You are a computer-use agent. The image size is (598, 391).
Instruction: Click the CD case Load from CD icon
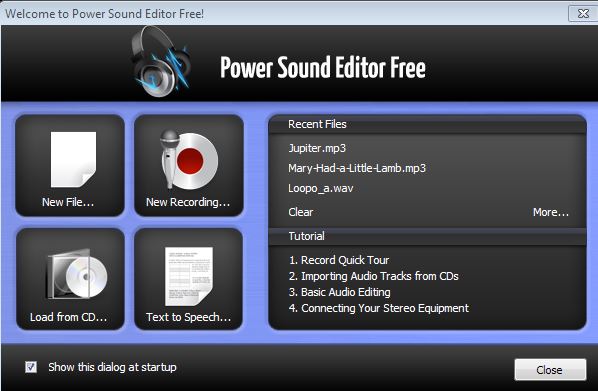coord(77,273)
